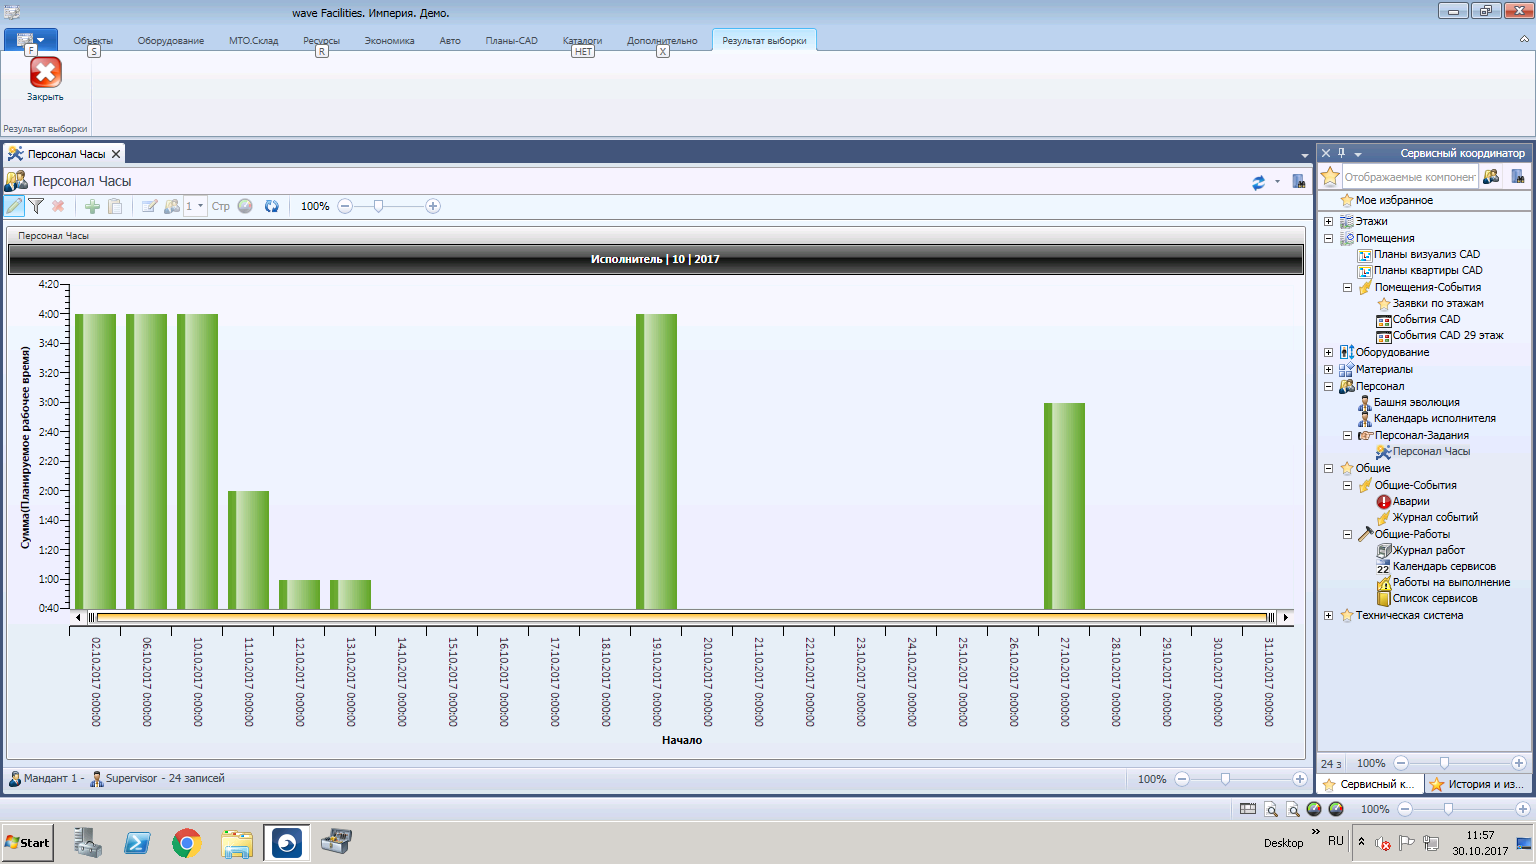
Task: Open PowerShell from the taskbar
Action: point(137,843)
